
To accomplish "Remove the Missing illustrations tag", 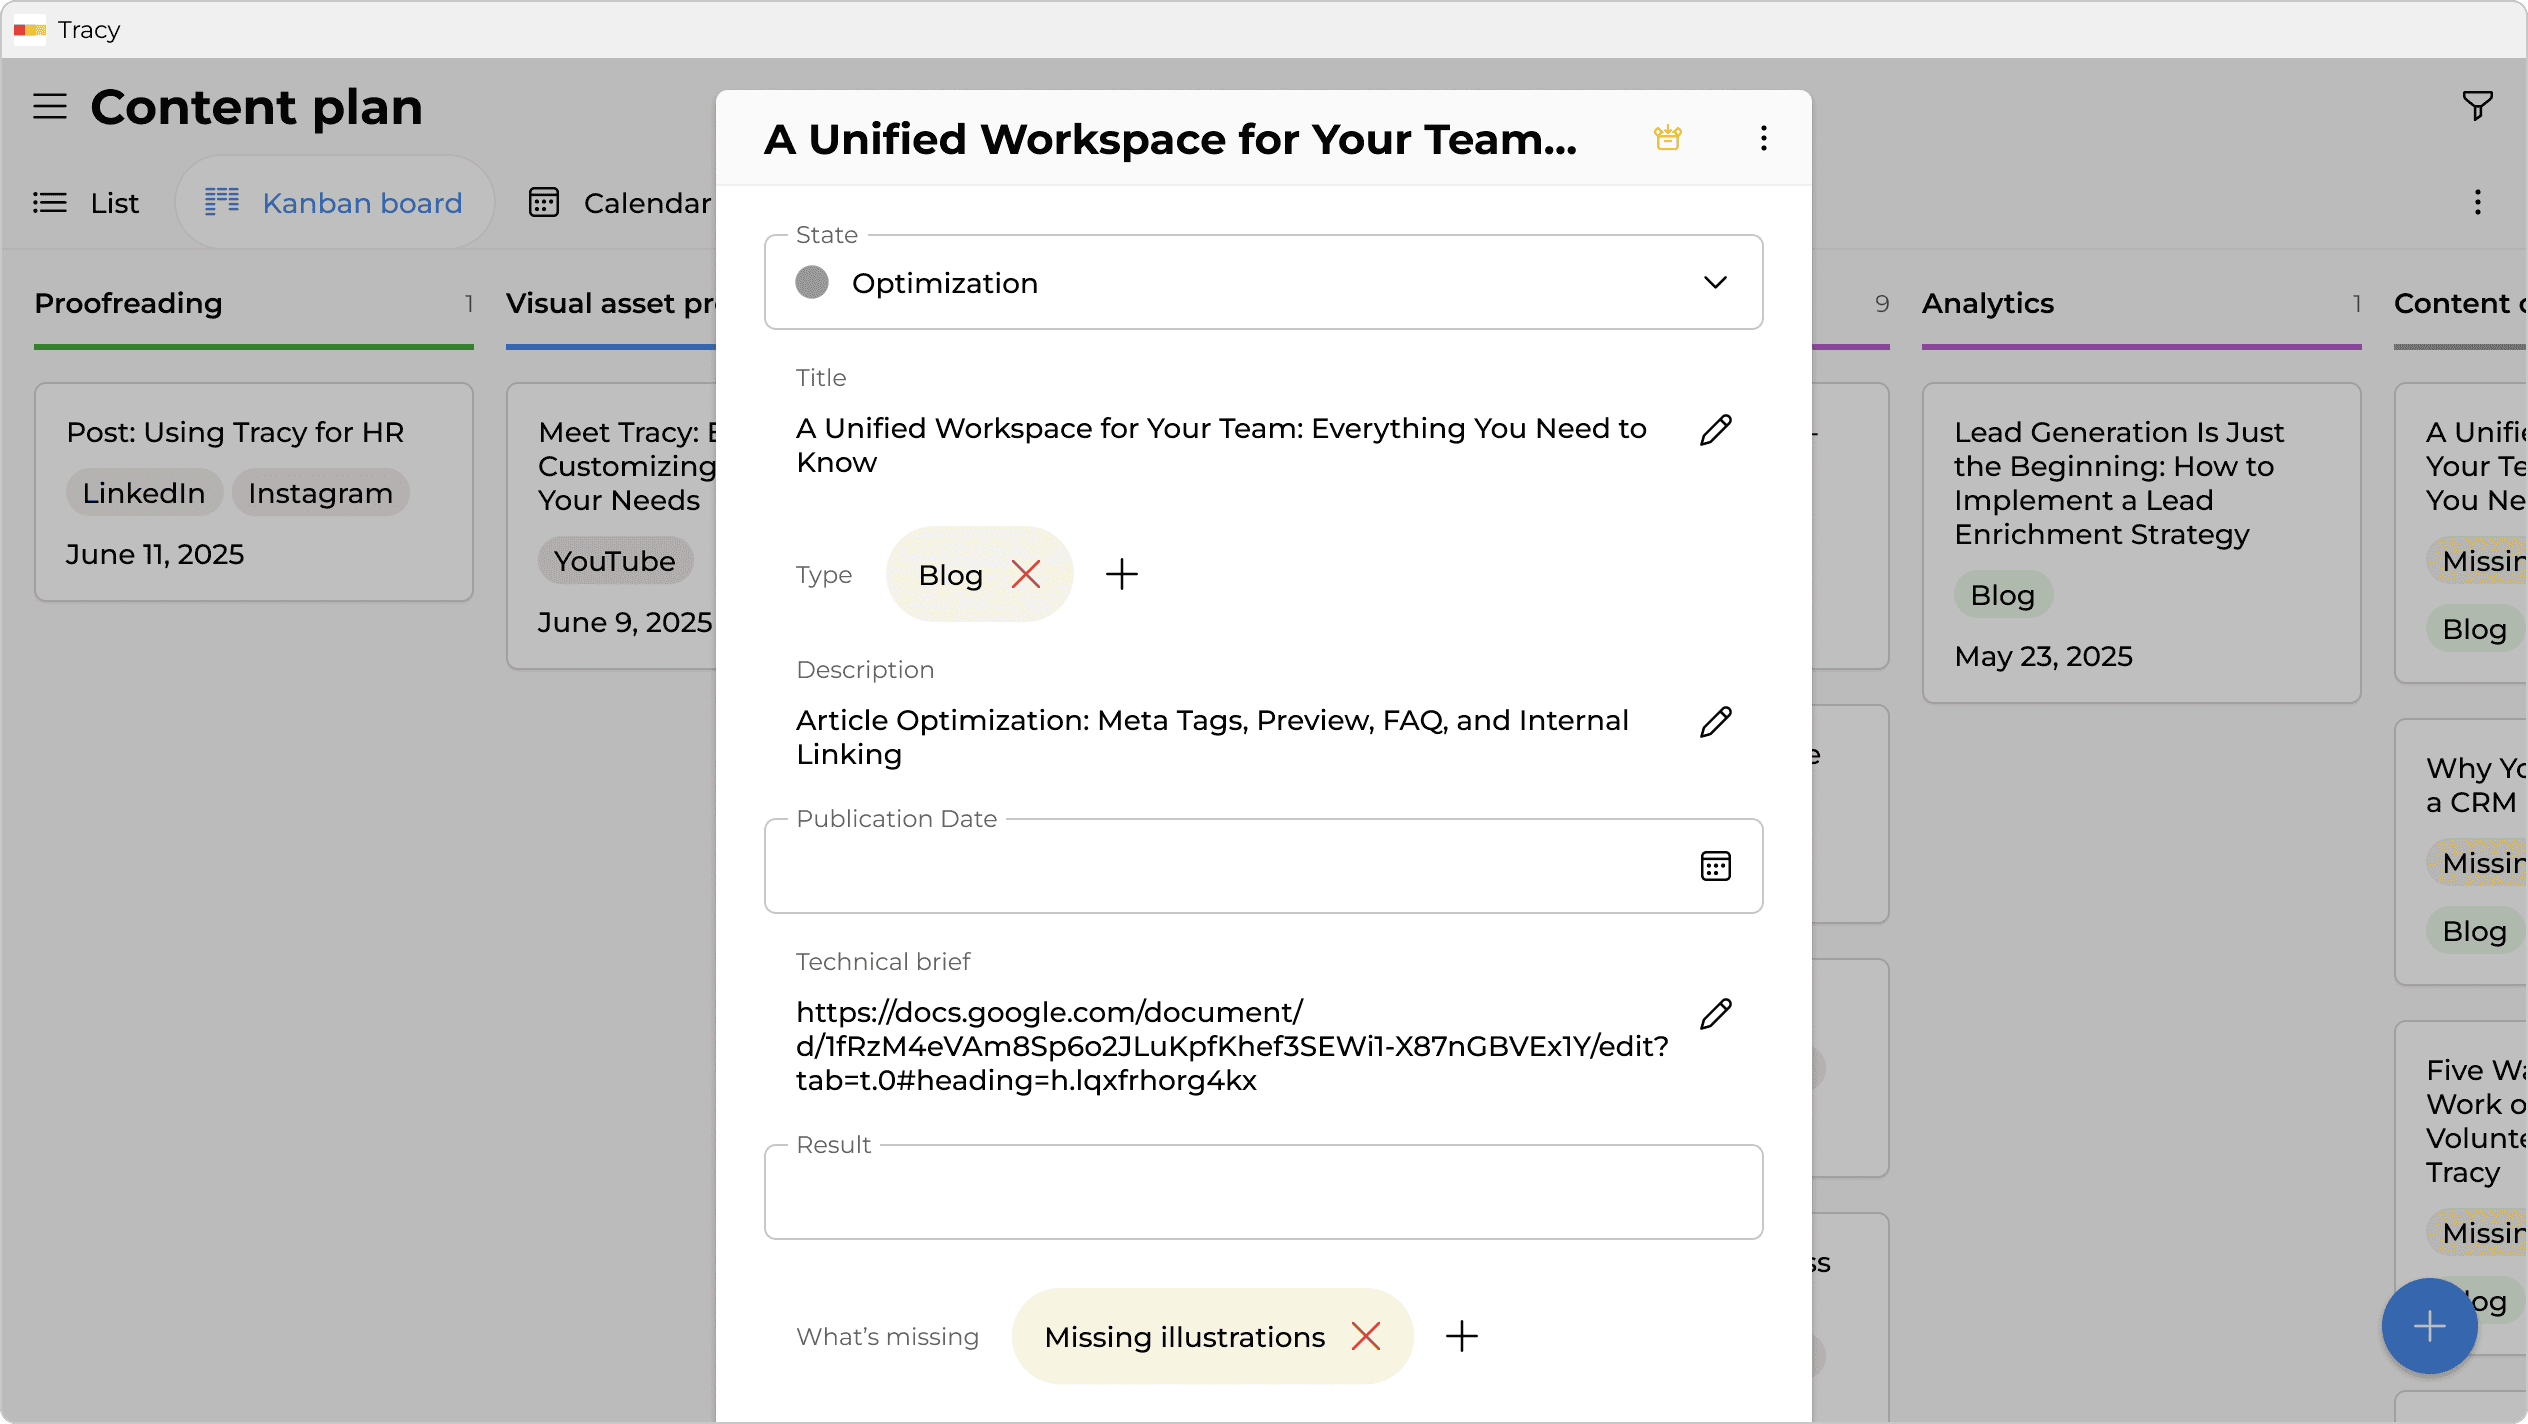I will point(1365,1336).
